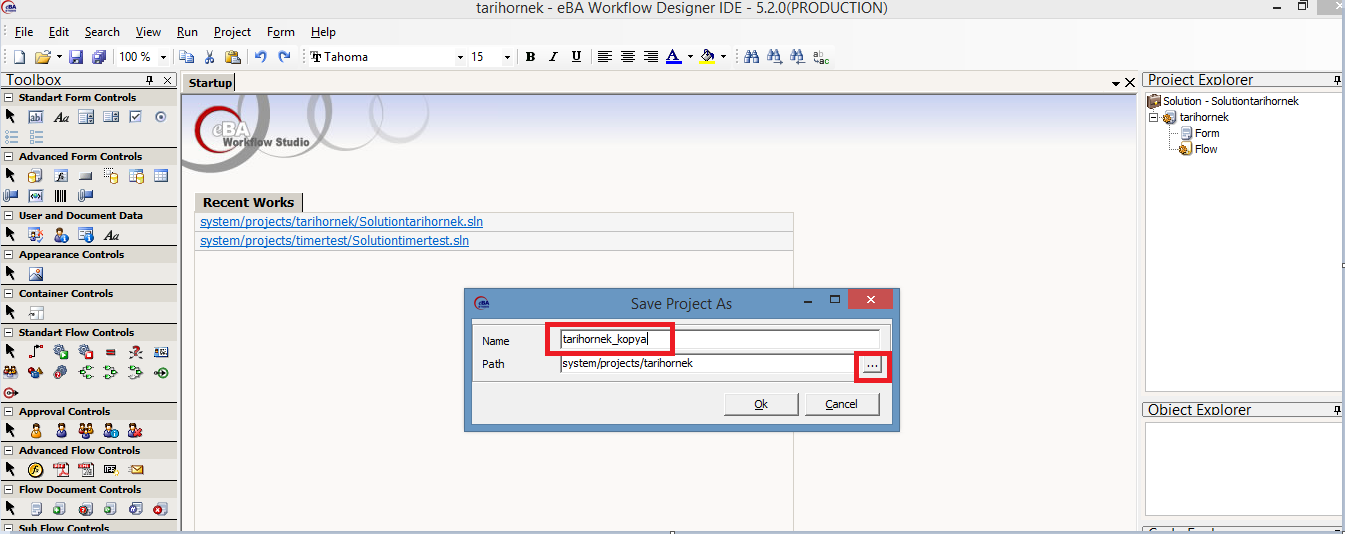Toggle bold formatting
The width and height of the screenshot is (1345, 534).
[x=531, y=57]
